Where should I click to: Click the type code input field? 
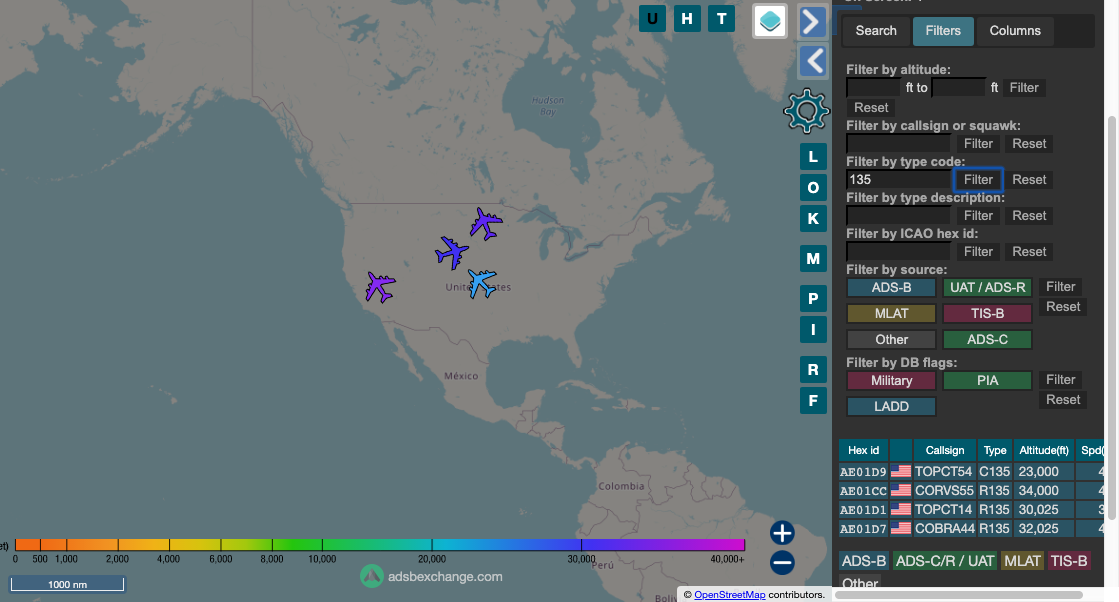[898, 180]
